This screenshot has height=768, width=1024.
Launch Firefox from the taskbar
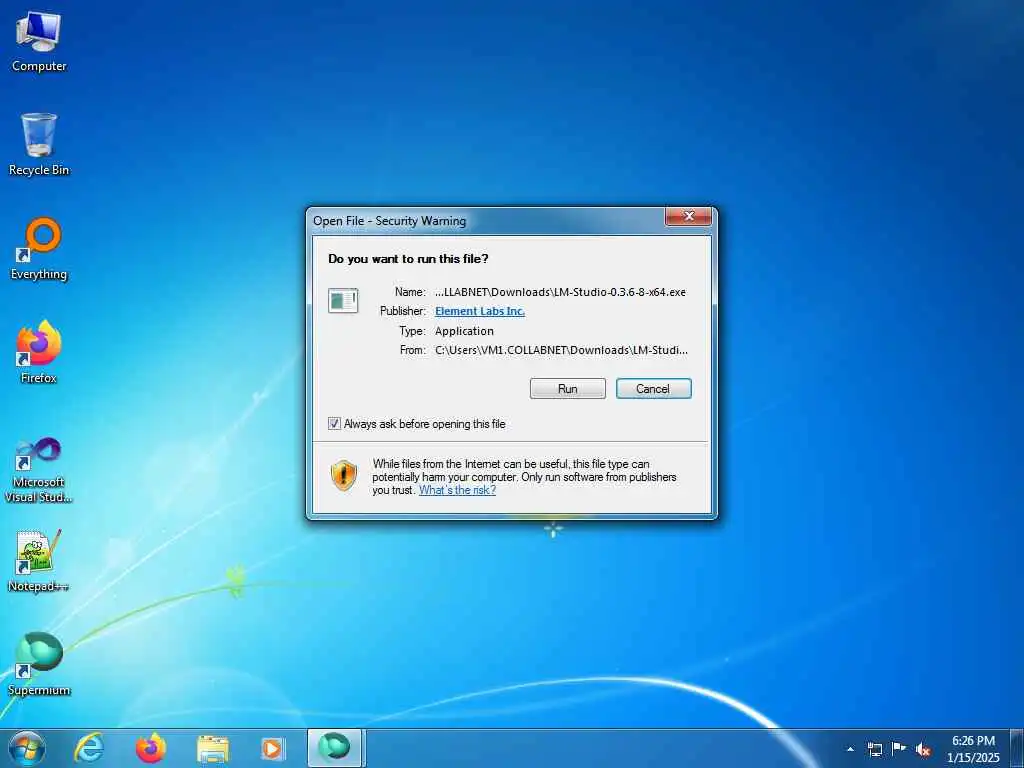[151, 748]
